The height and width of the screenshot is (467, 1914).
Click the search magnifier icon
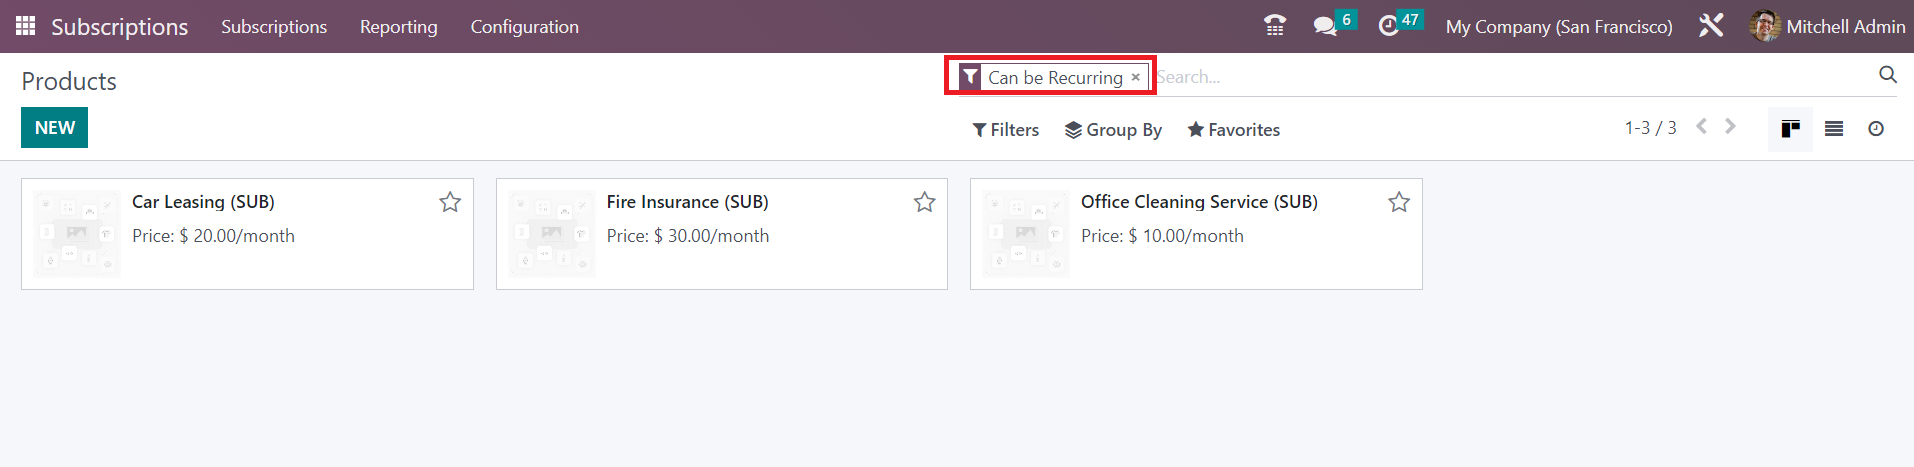pyautogui.click(x=1888, y=75)
